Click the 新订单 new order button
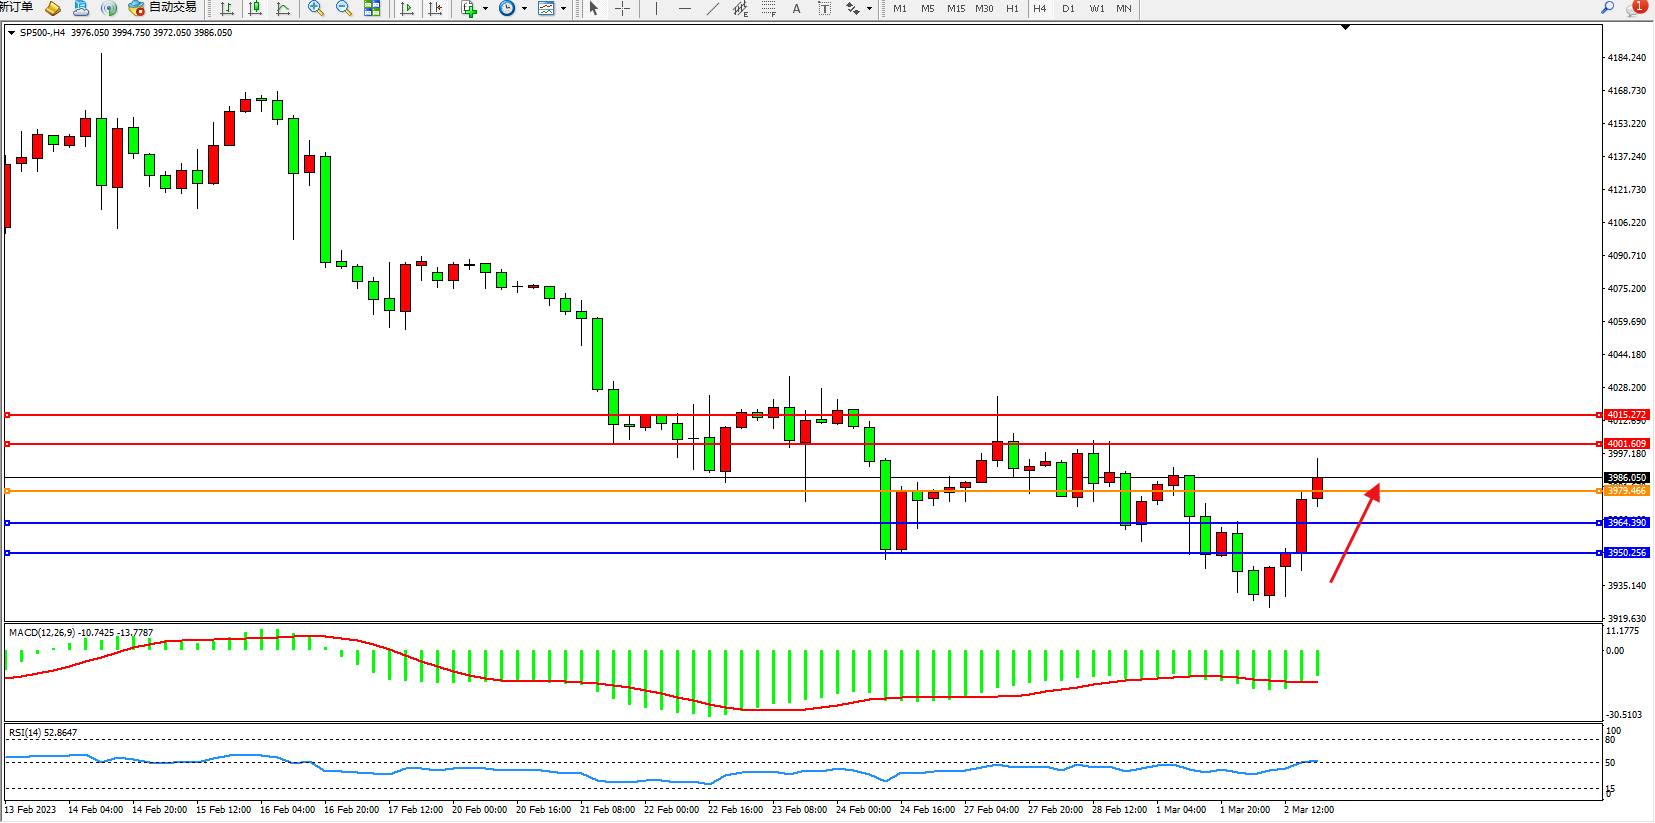 (x=16, y=8)
